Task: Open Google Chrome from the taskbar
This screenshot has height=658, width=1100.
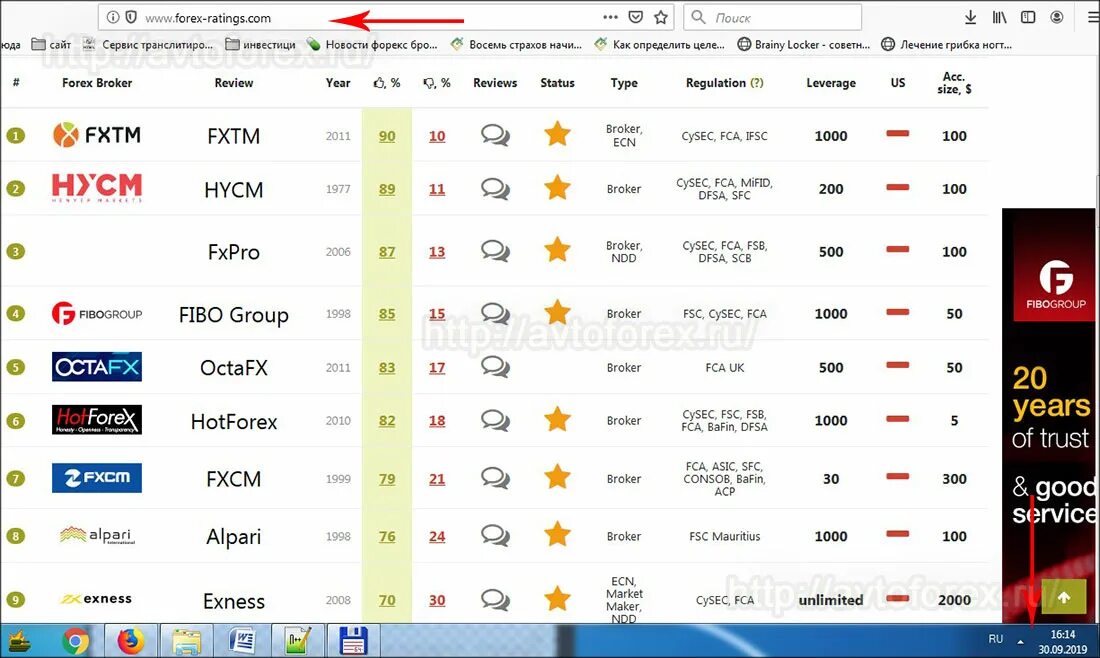Action: coord(75,640)
